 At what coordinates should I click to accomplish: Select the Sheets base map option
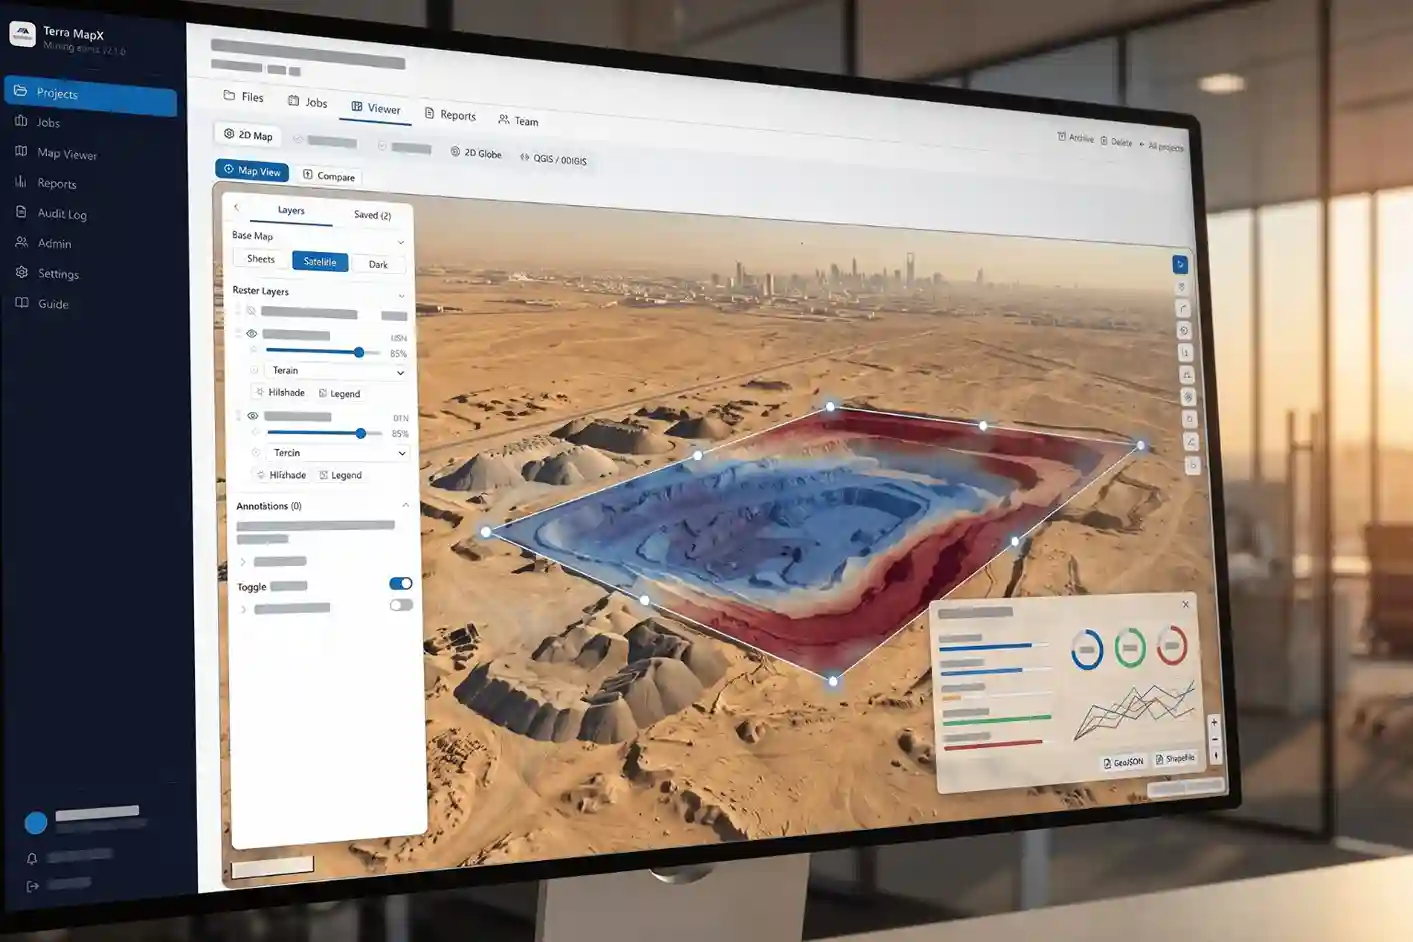(x=261, y=259)
